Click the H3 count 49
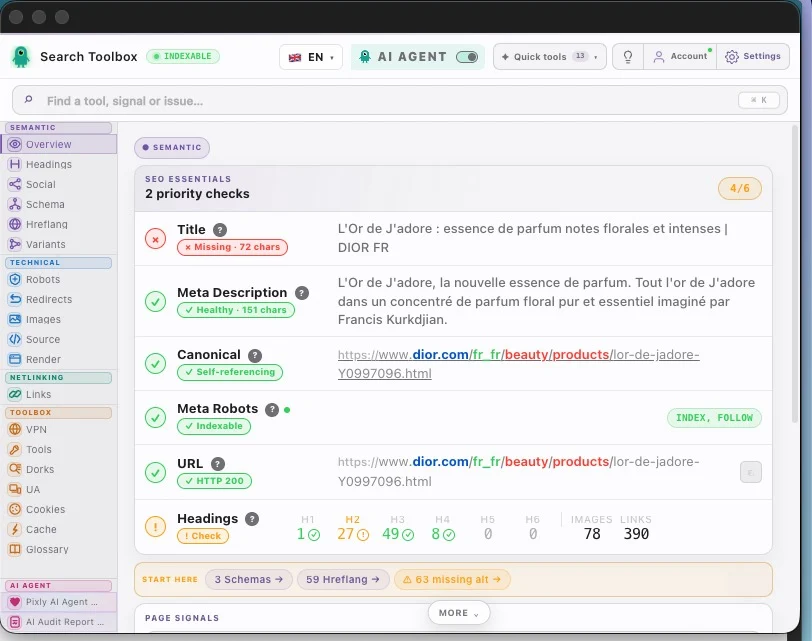The image size is (812, 641). pos(398,534)
